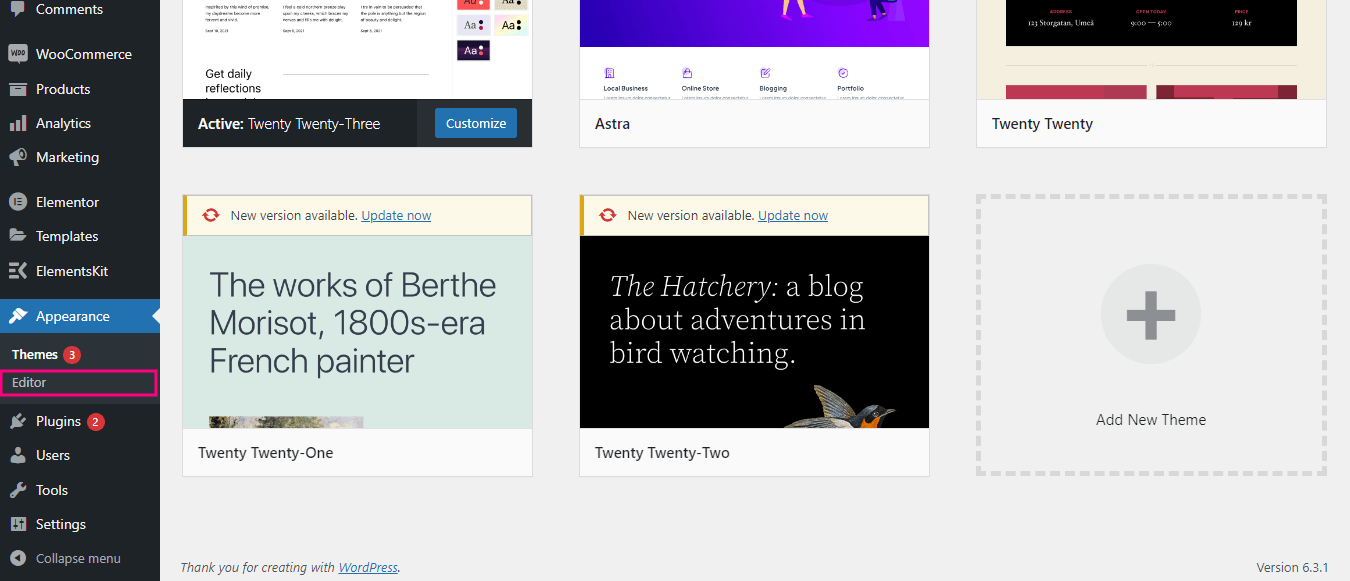The height and width of the screenshot is (581, 1350).
Task: Open the Comments menu
Action: click(80, 9)
